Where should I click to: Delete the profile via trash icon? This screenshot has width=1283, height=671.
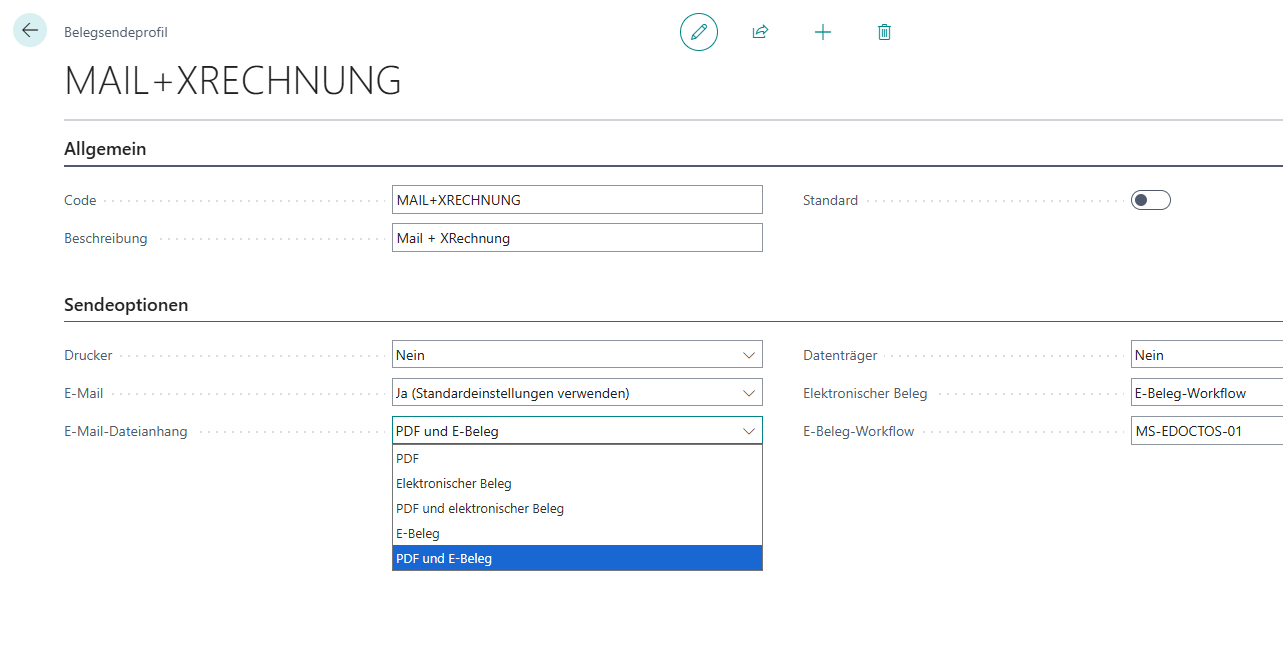tap(884, 31)
